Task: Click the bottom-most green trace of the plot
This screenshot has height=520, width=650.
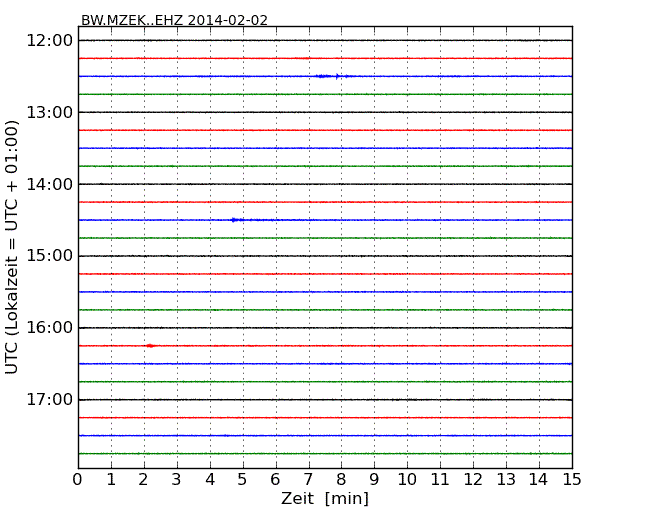Action: [325, 454]
